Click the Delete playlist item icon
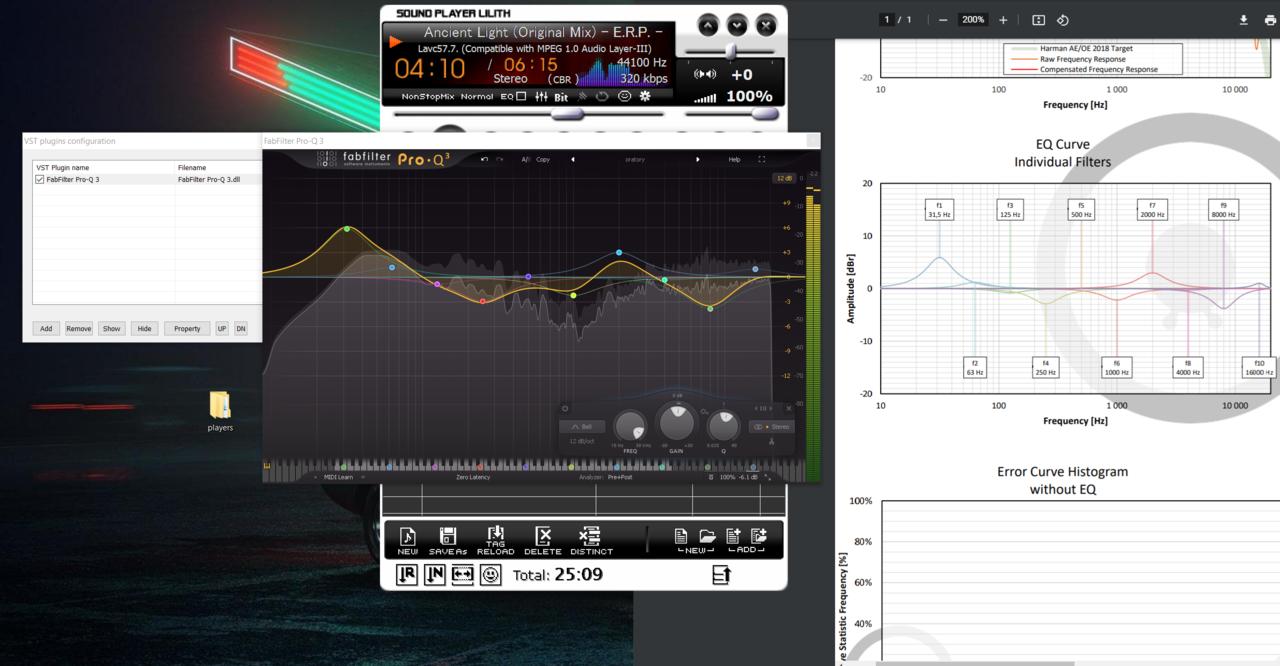The width and height of the screenshot is (1280, 666). [x=543, y=540]
